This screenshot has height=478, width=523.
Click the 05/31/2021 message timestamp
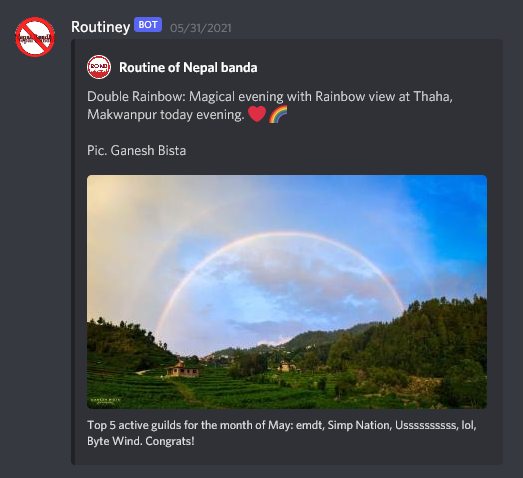coord(200,28)
